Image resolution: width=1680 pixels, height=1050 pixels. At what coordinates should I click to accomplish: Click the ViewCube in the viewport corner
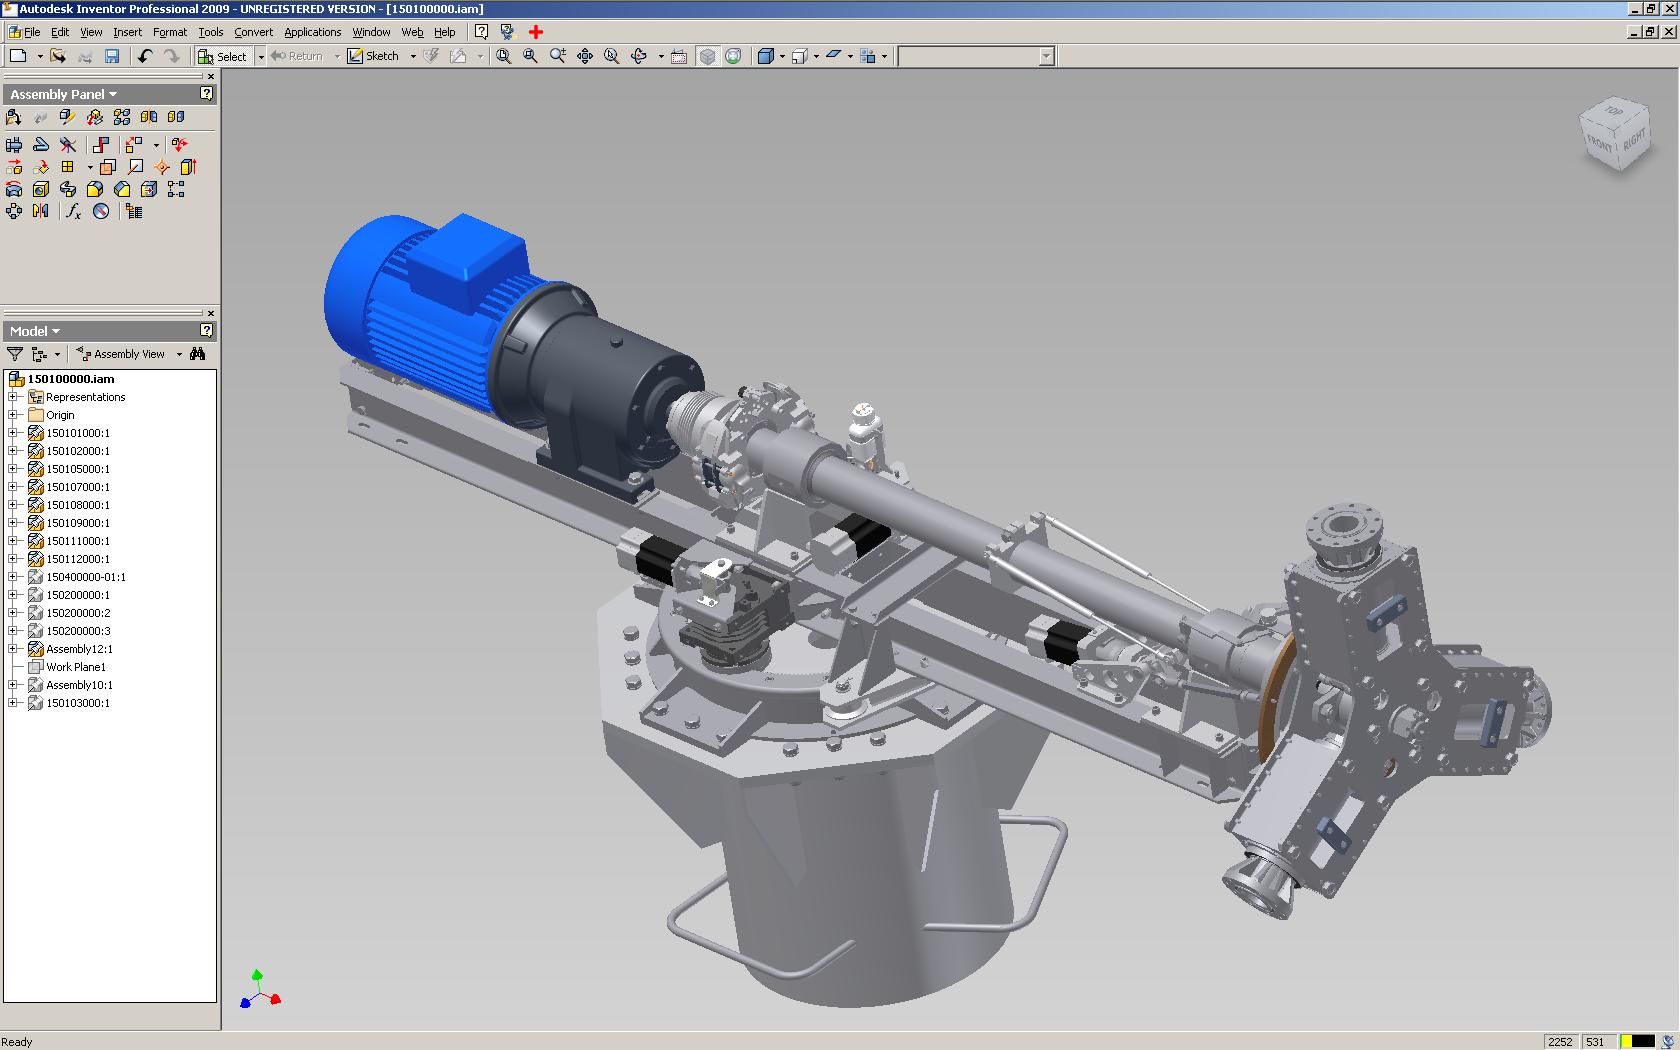click(x=1616, y=135)
